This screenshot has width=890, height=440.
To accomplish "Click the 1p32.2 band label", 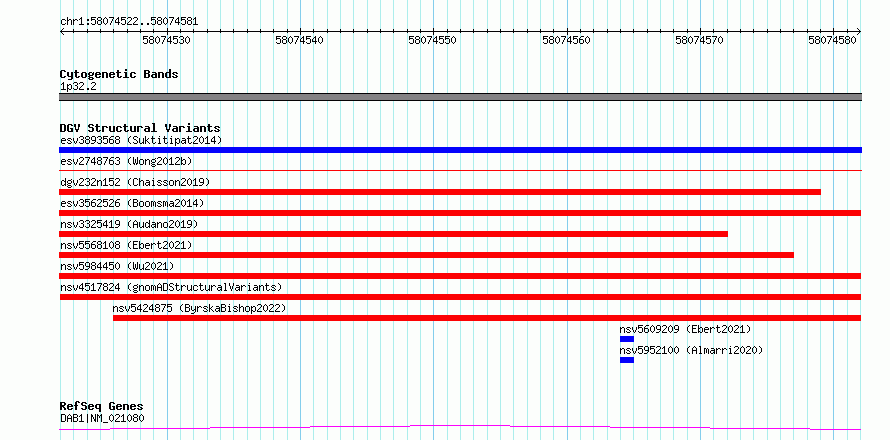I will [77, 87].
